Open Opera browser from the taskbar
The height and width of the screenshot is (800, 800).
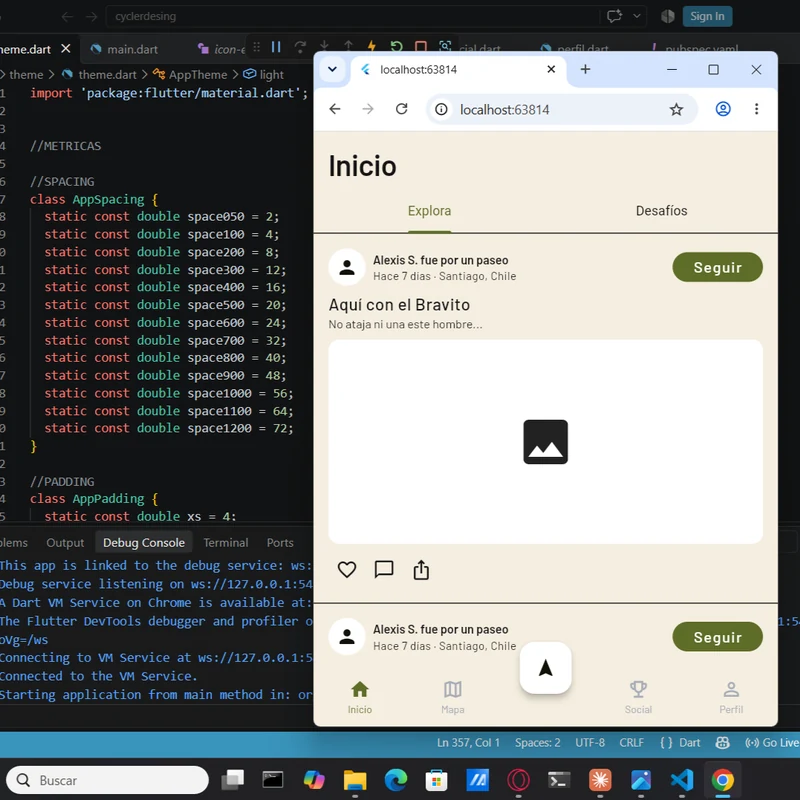click(518, 780)
